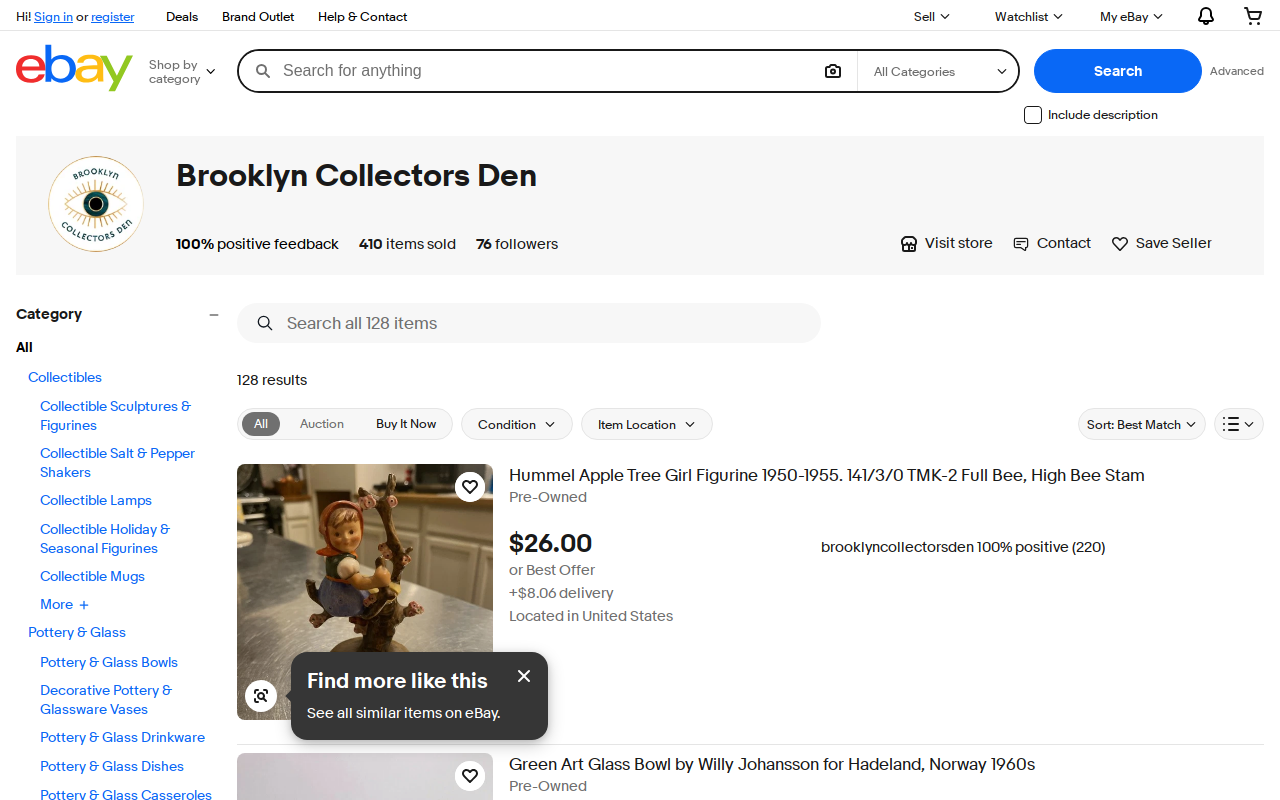Open the shopping cart icon
Viewport: 1280px width, 800px height.
pos(1253,16)
